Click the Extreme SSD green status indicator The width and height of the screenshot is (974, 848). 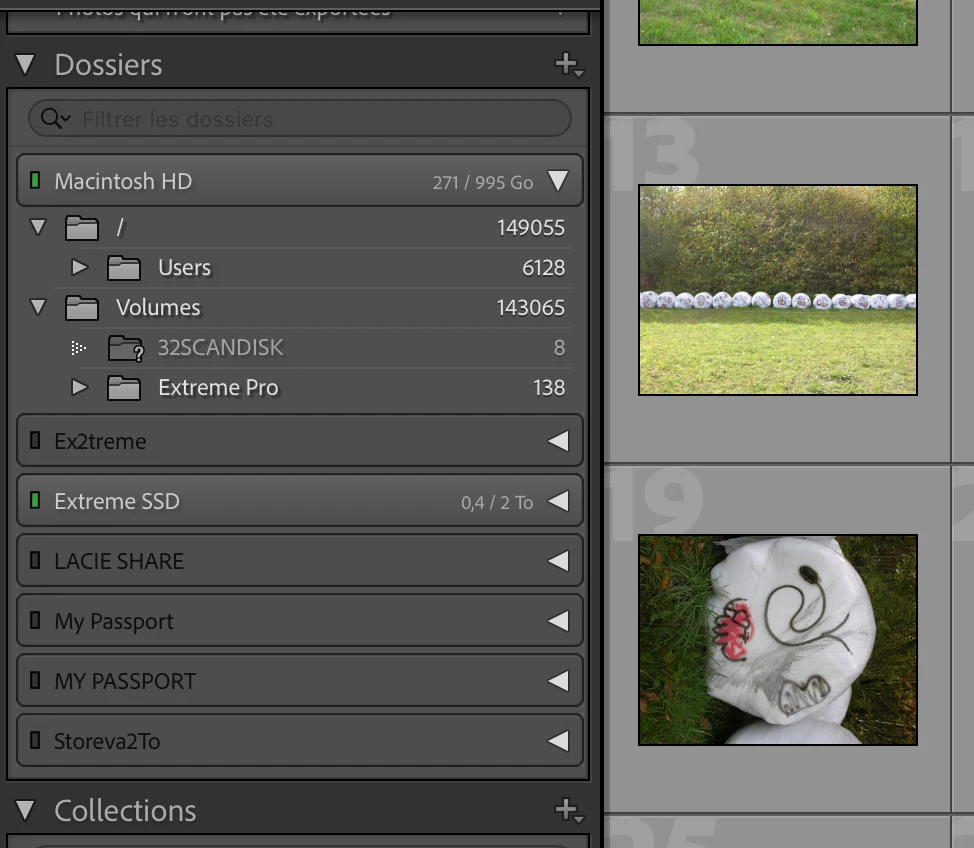35,500
